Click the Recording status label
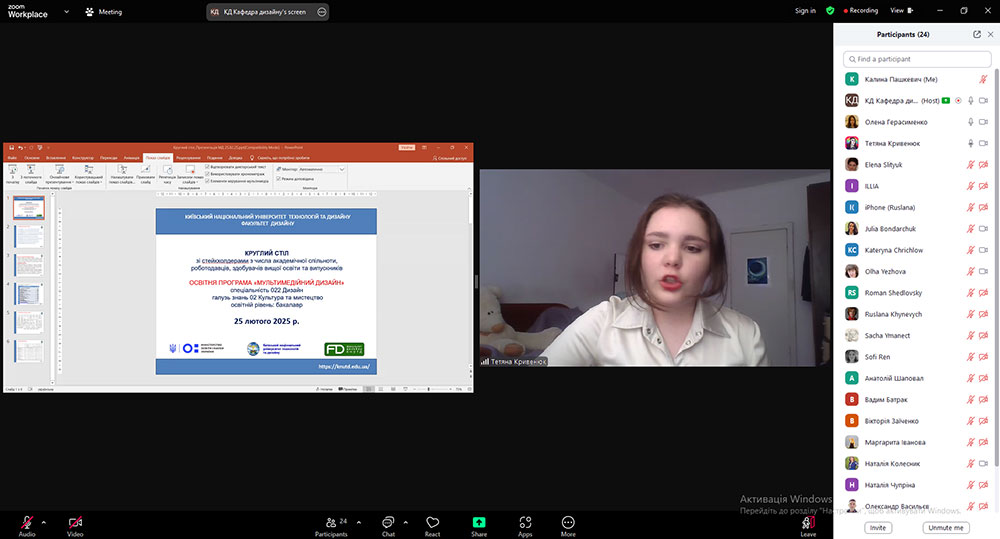 coord(860,11)
